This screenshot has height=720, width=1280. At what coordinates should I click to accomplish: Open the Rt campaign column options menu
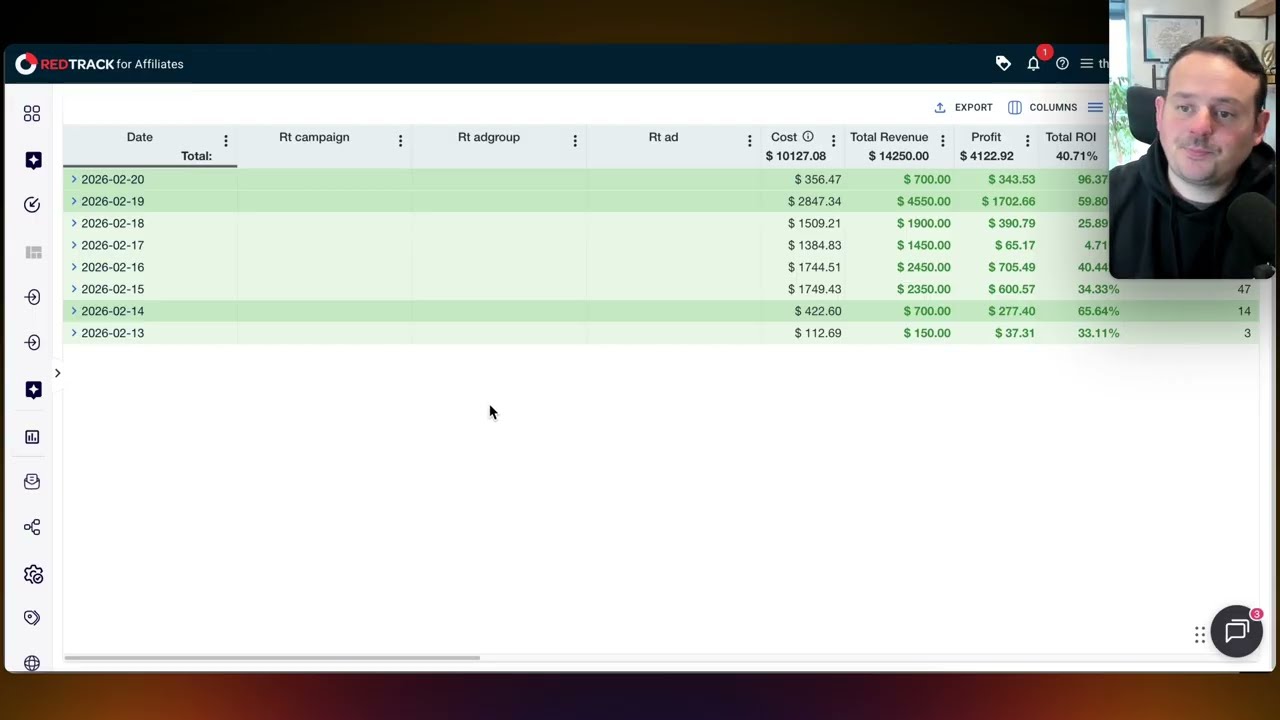click(400, 141)
